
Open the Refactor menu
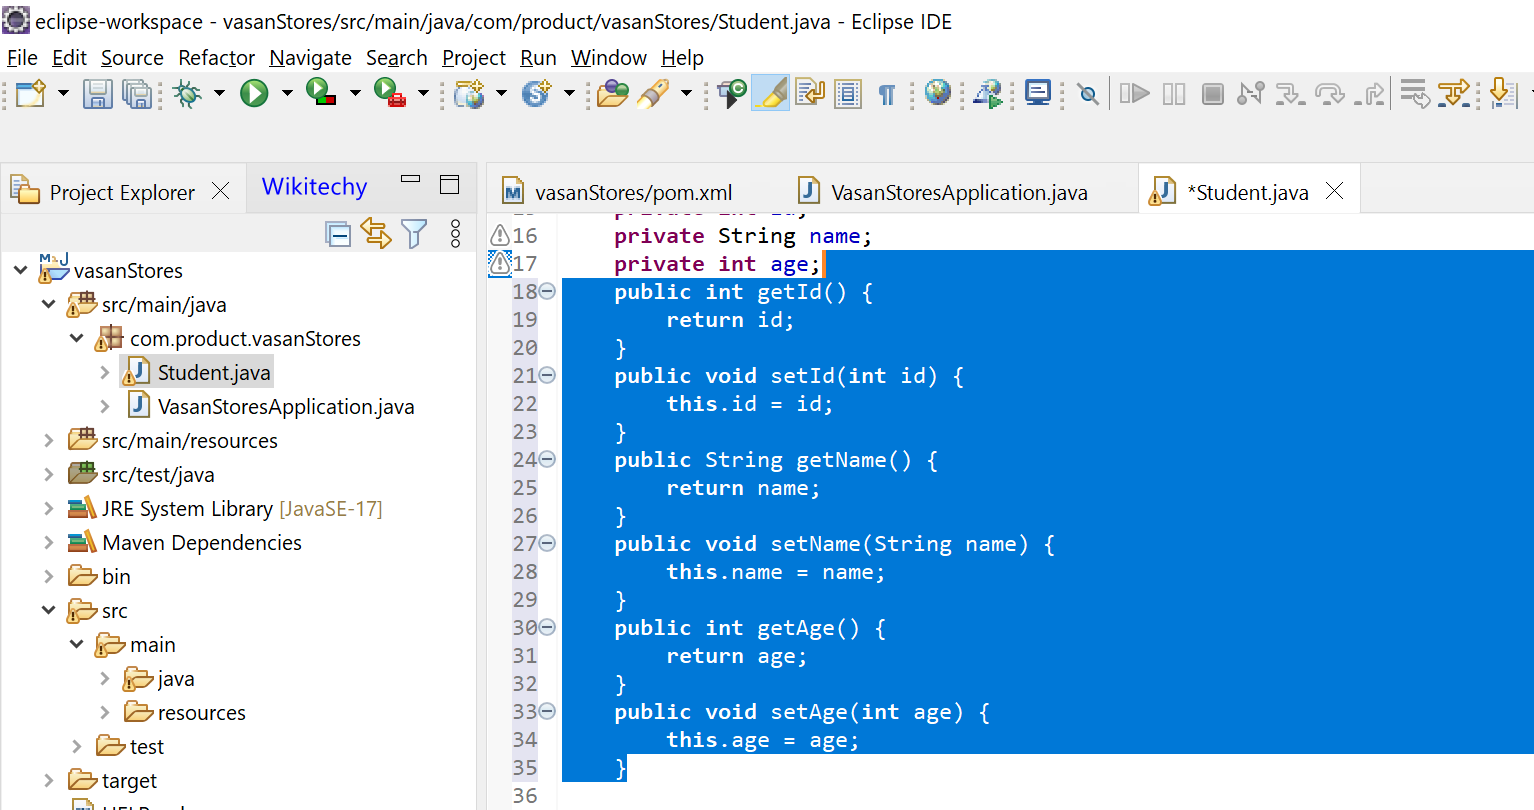click(216, 58)
